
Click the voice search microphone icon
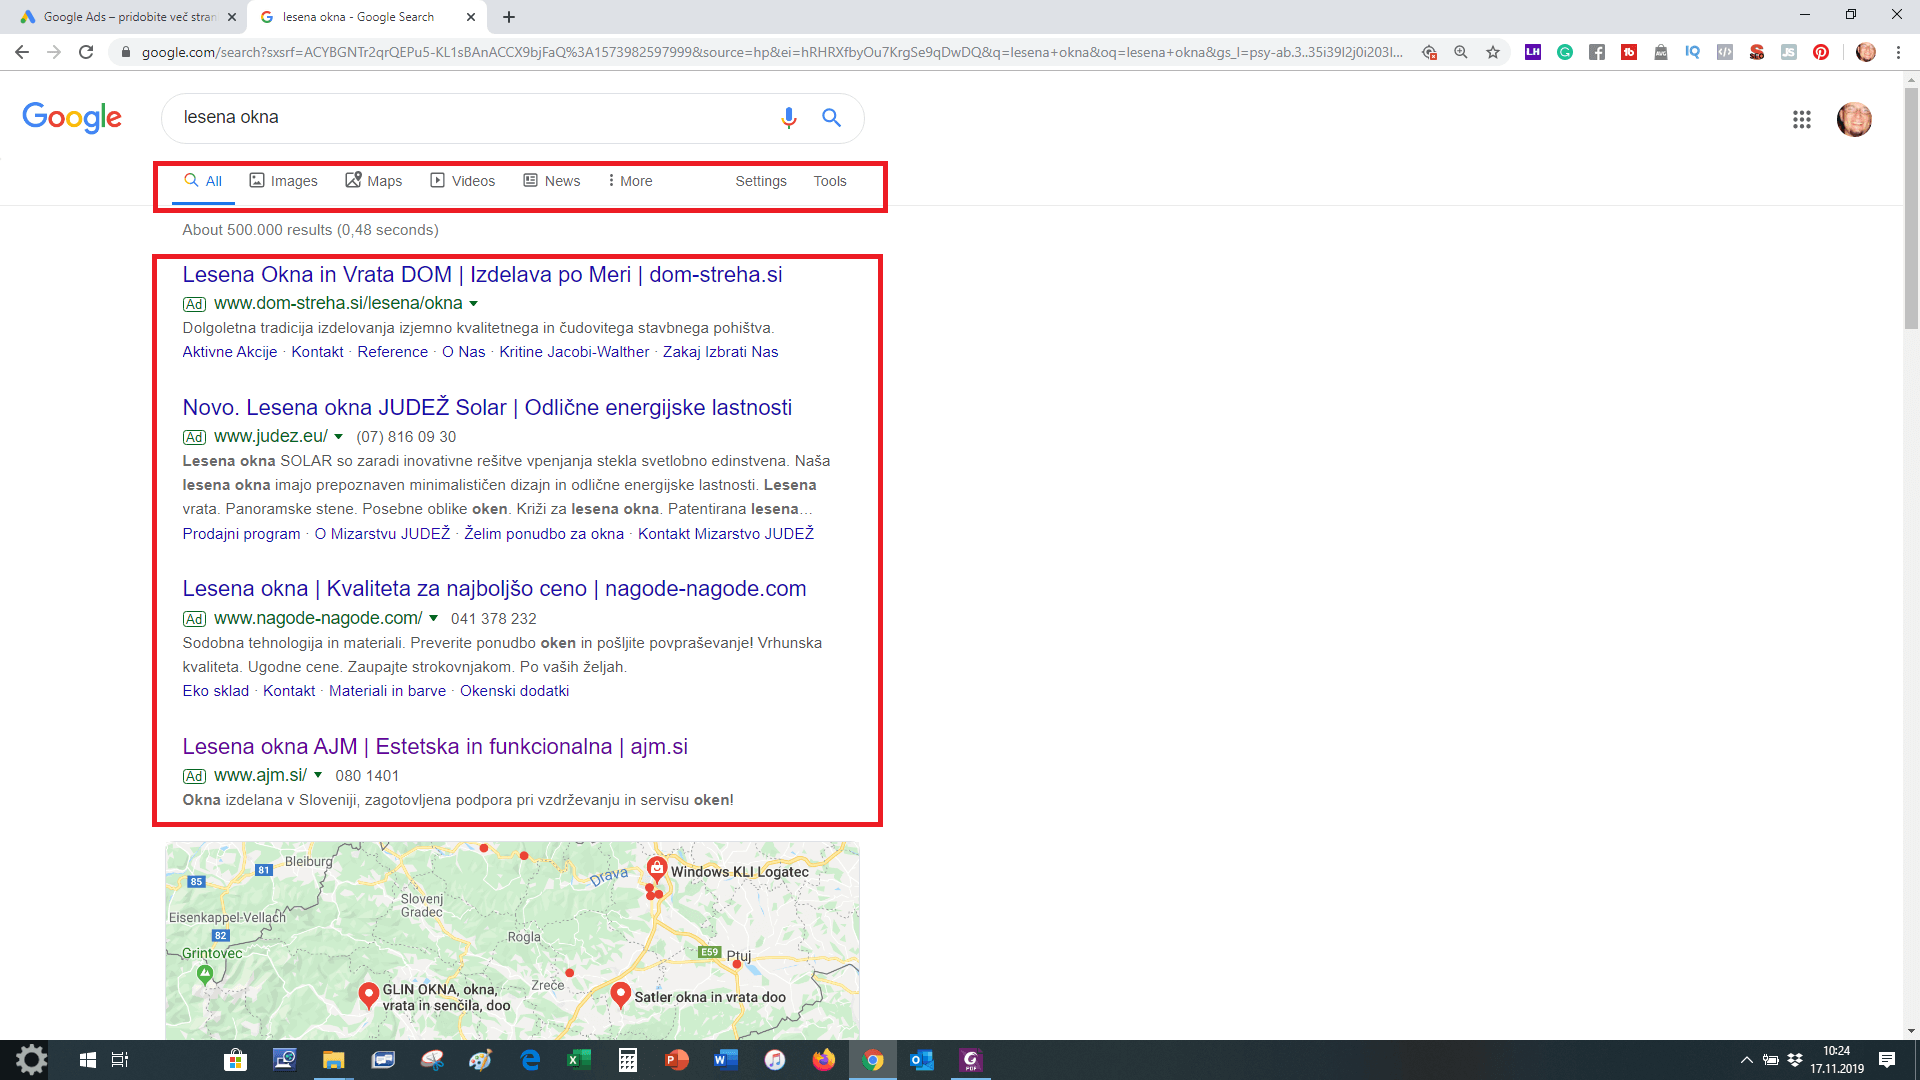click(788, 118)
